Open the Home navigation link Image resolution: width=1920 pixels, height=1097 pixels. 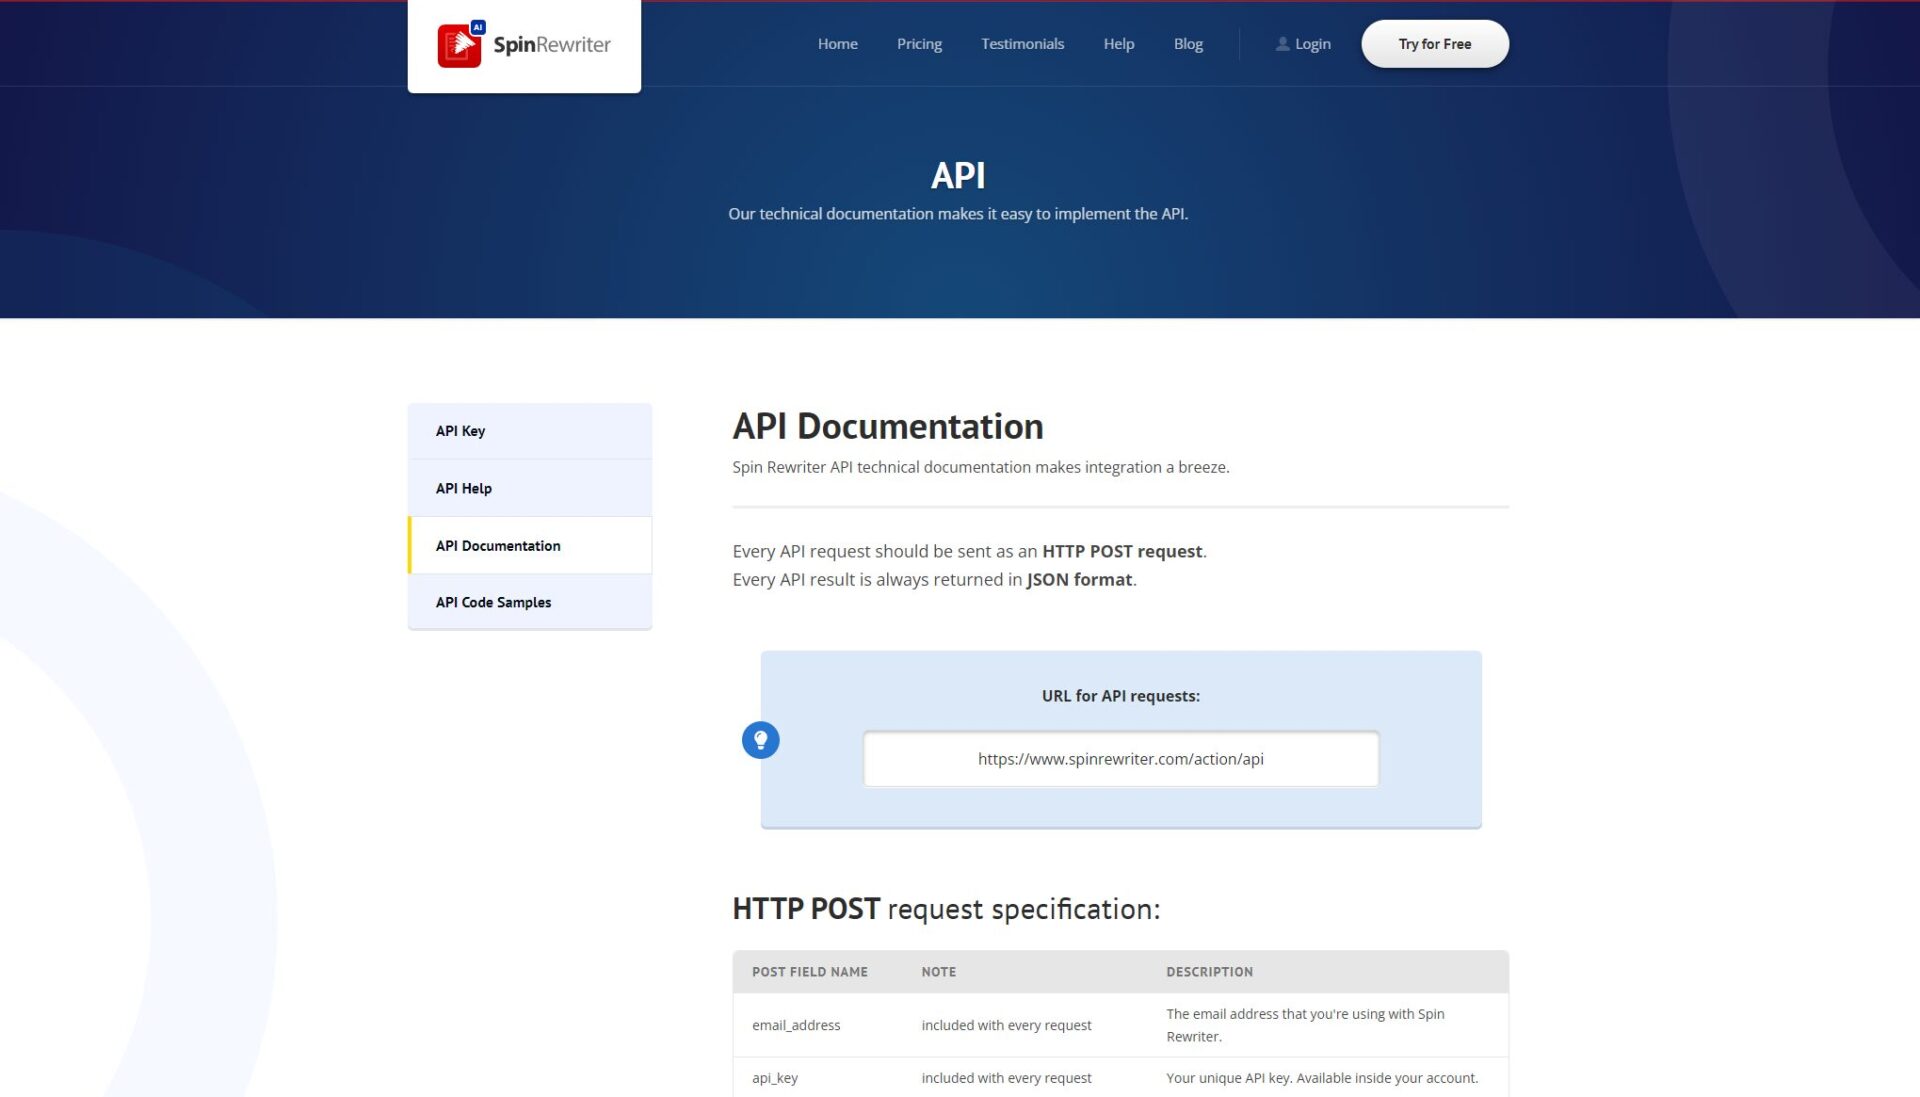pos(837,44)
